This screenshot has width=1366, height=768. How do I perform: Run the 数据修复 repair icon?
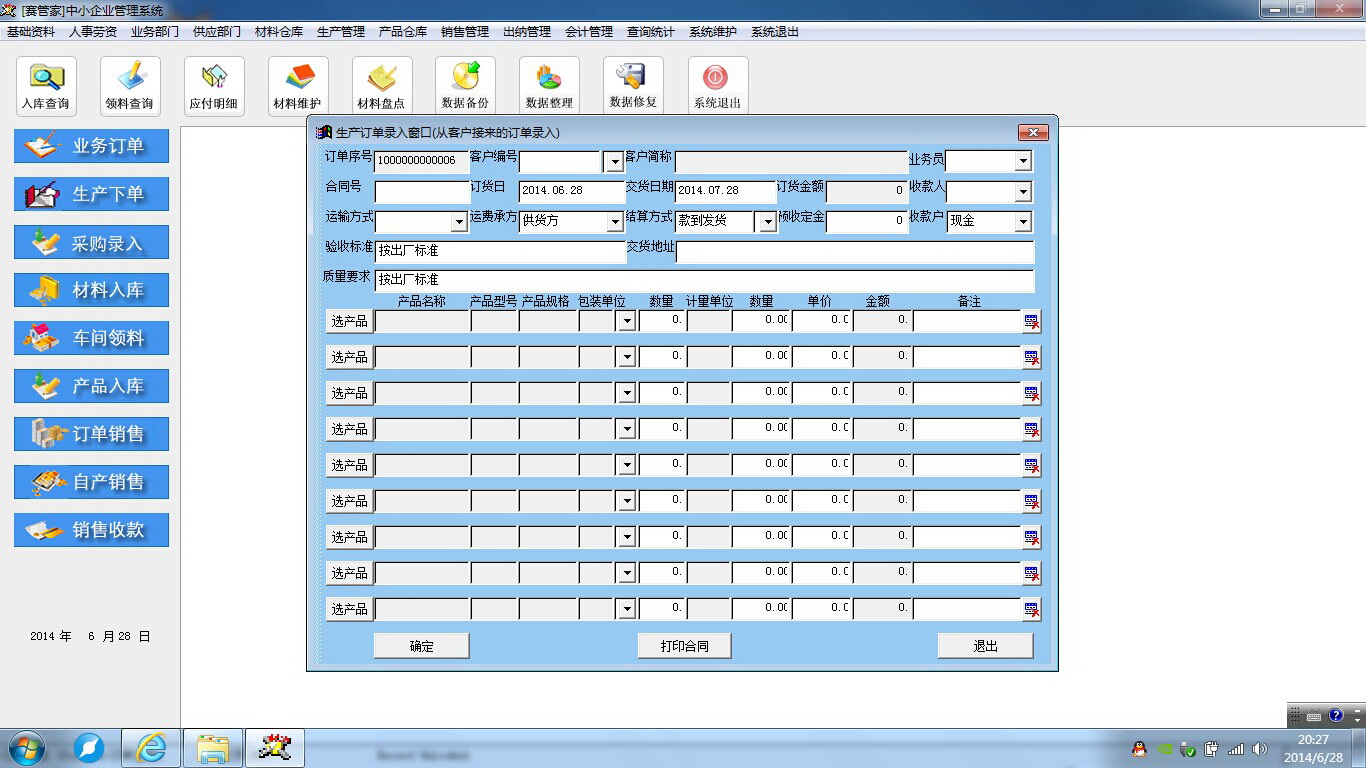click(x=633, y=86)
